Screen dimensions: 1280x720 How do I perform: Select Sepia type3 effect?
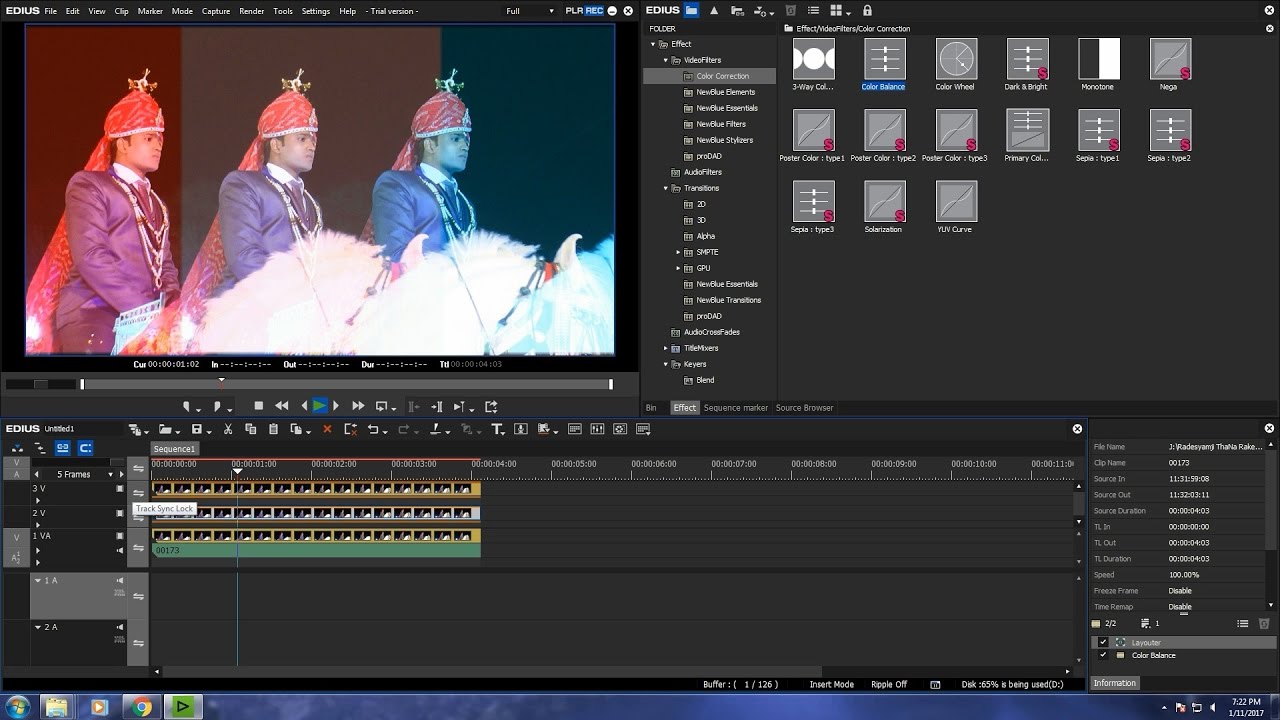coord(813,201)
